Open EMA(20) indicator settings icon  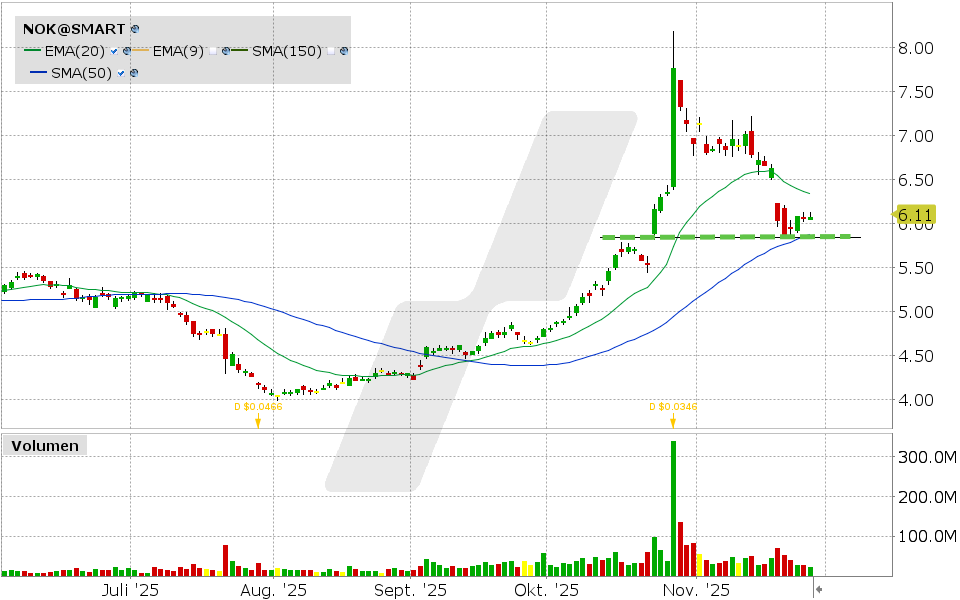click(x=127, y=50)
